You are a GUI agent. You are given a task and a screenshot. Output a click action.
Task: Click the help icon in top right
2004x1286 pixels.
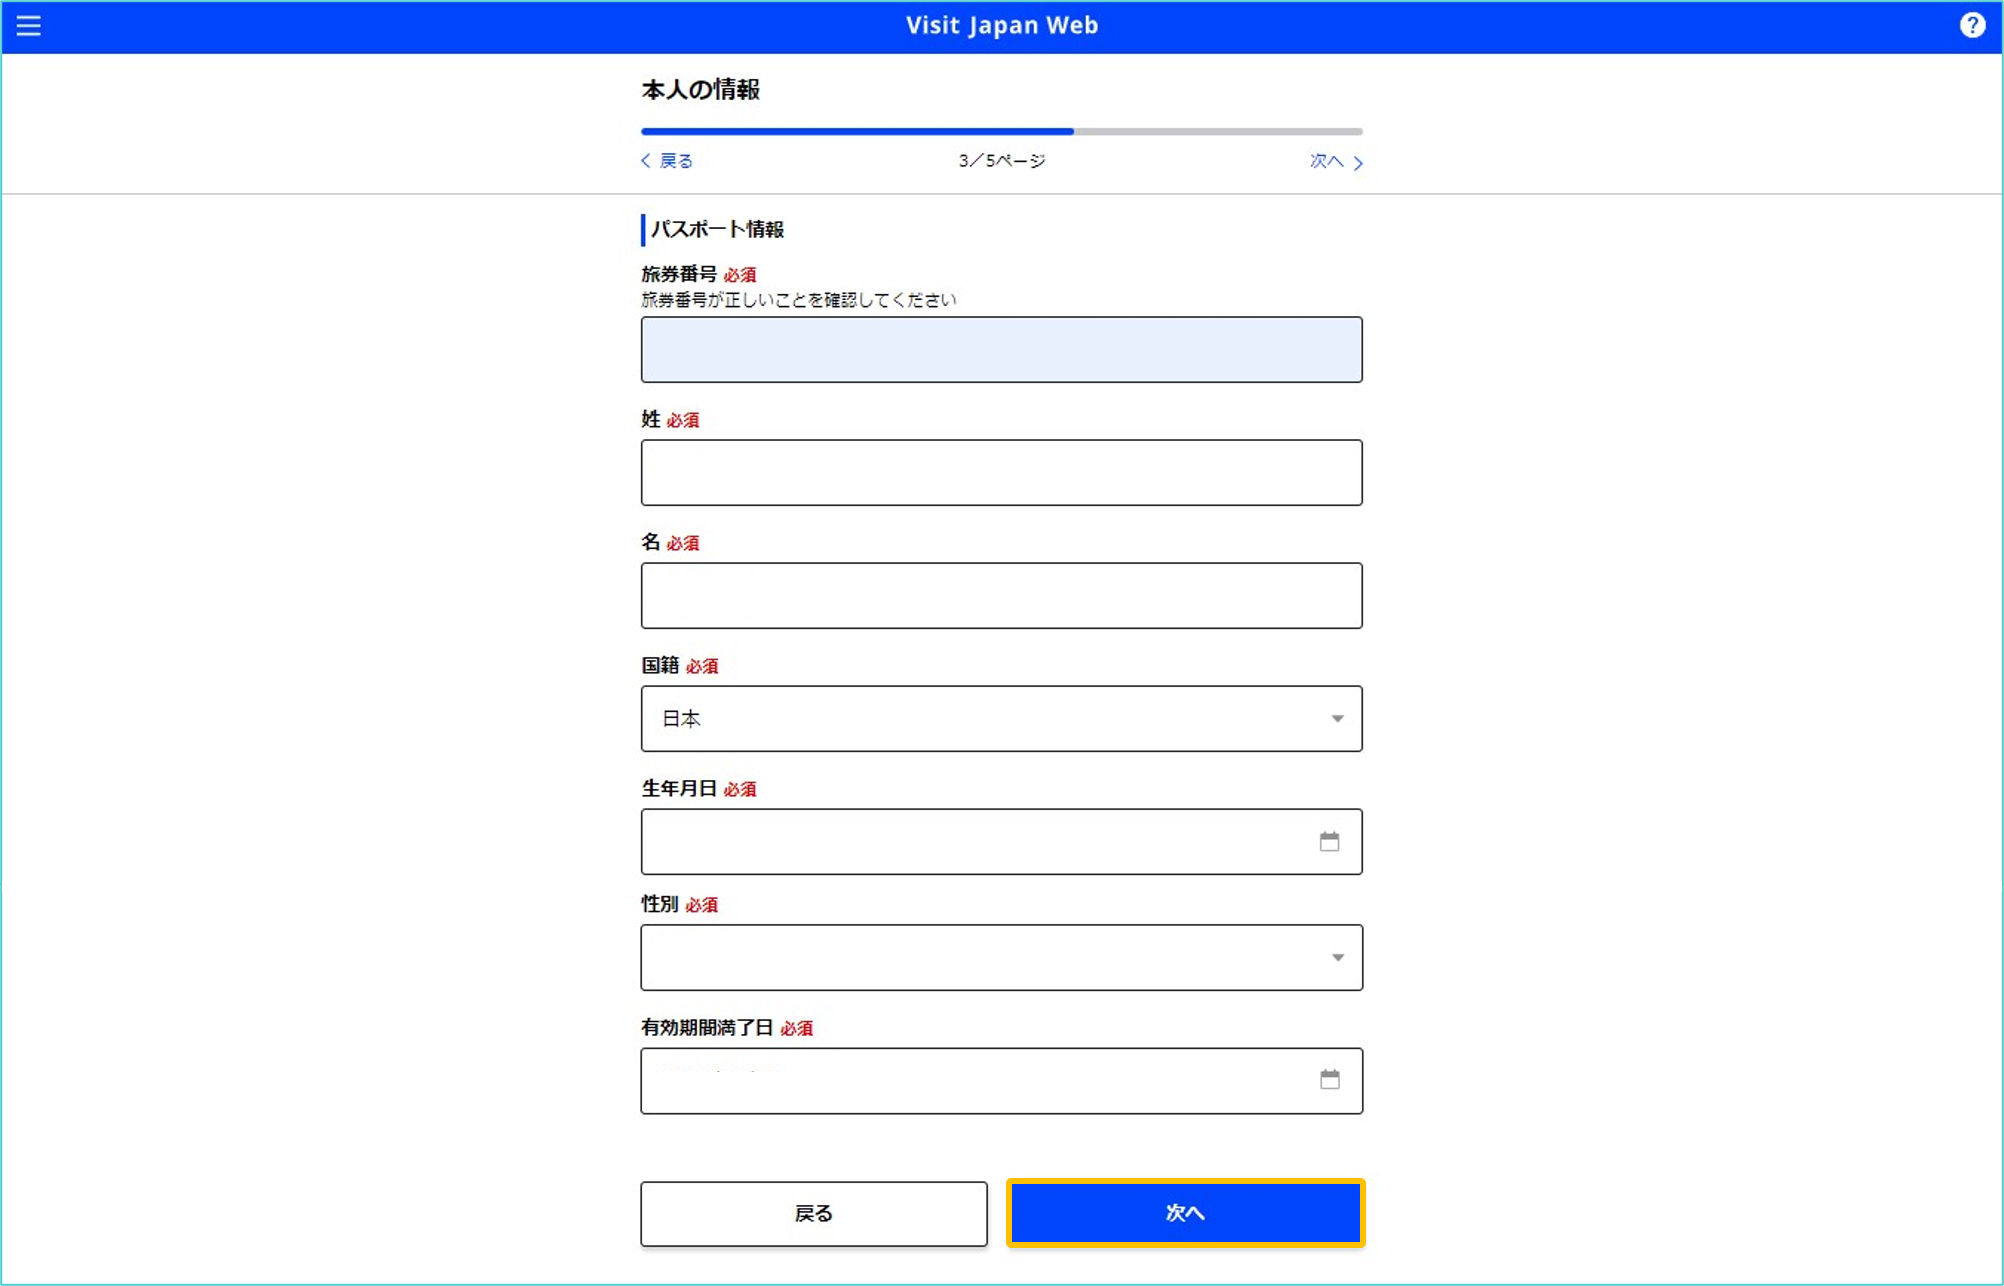tap(1972, 26)
